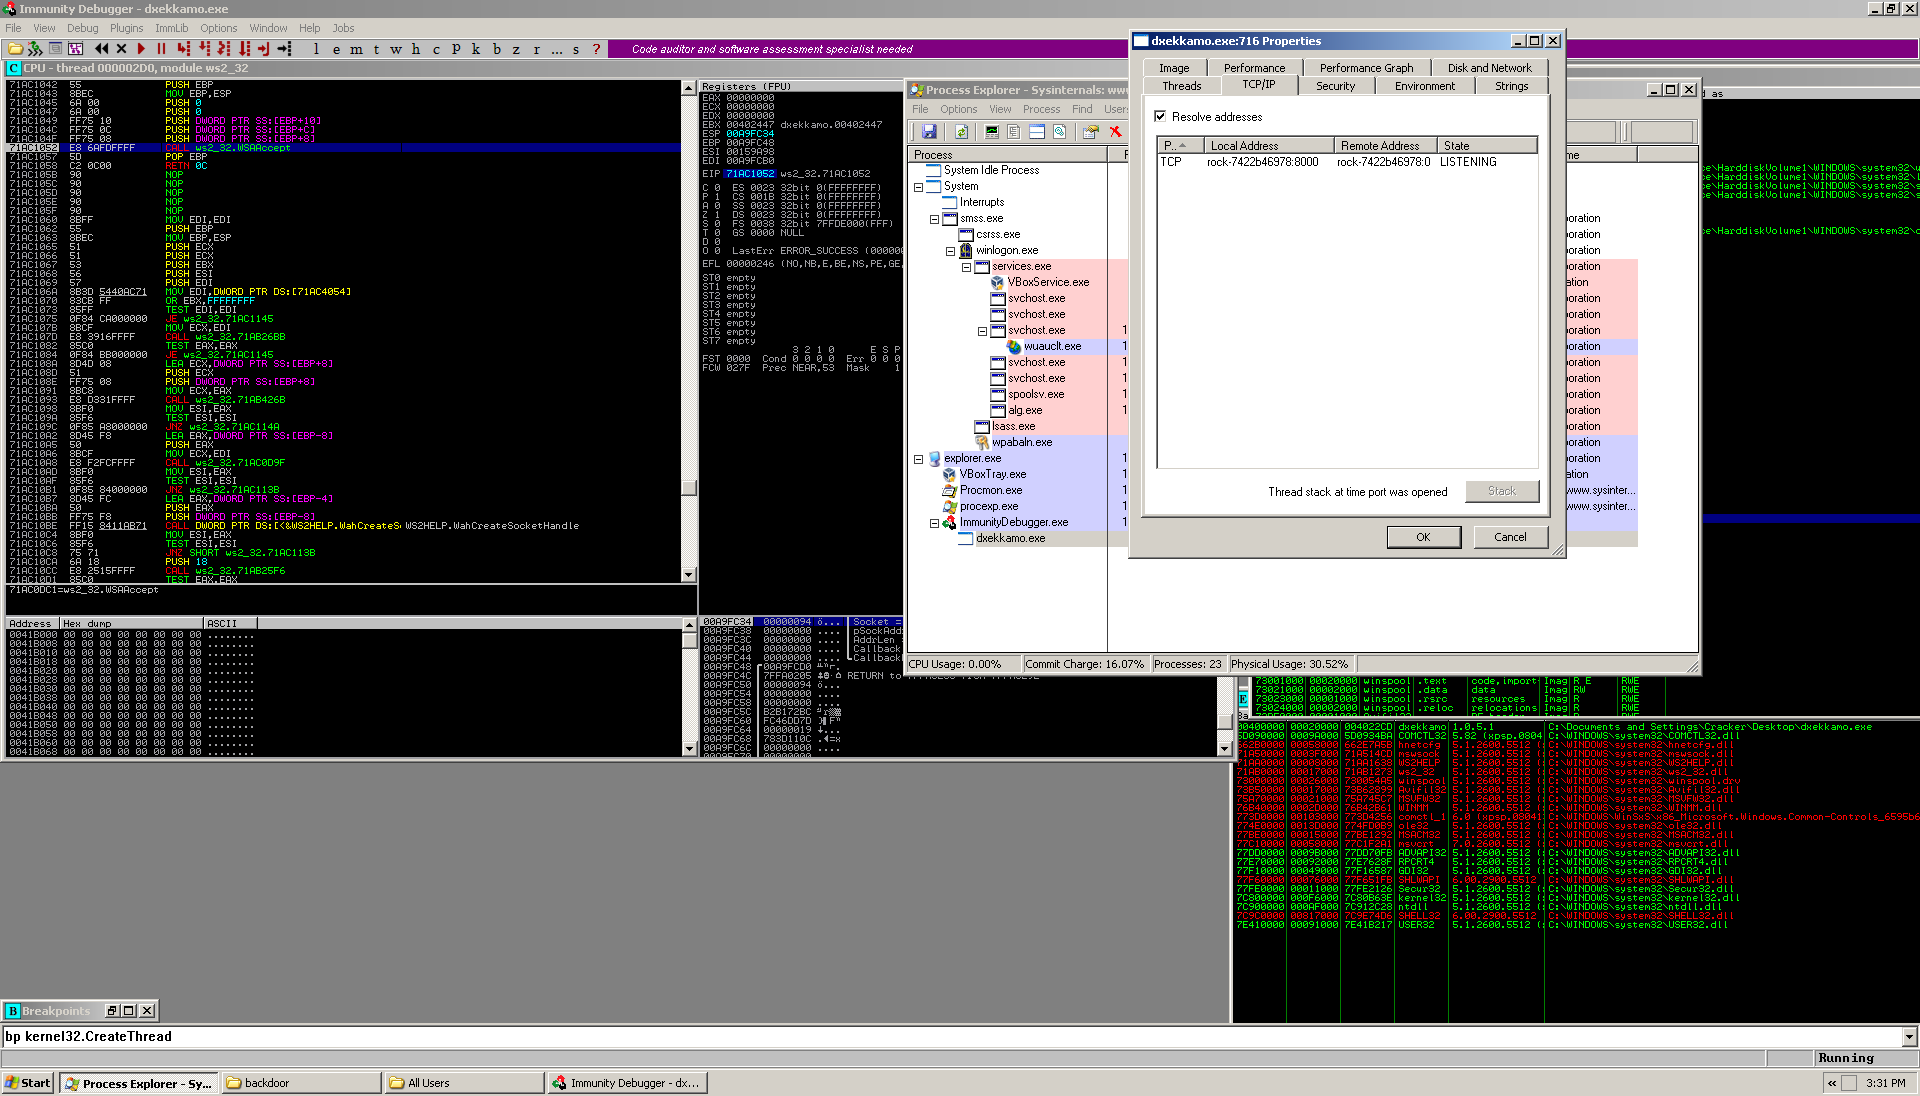Switch to the Strings tab
The height and width of the screenshot is (1096, 1920).
coord(1511,86)
